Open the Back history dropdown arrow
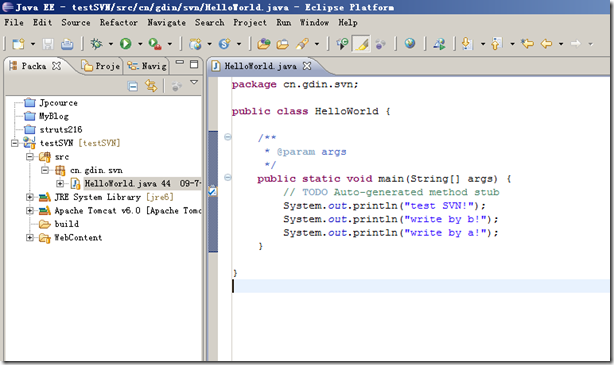The height and width of the screenshot is (365, 614). [x=561, y=44]
